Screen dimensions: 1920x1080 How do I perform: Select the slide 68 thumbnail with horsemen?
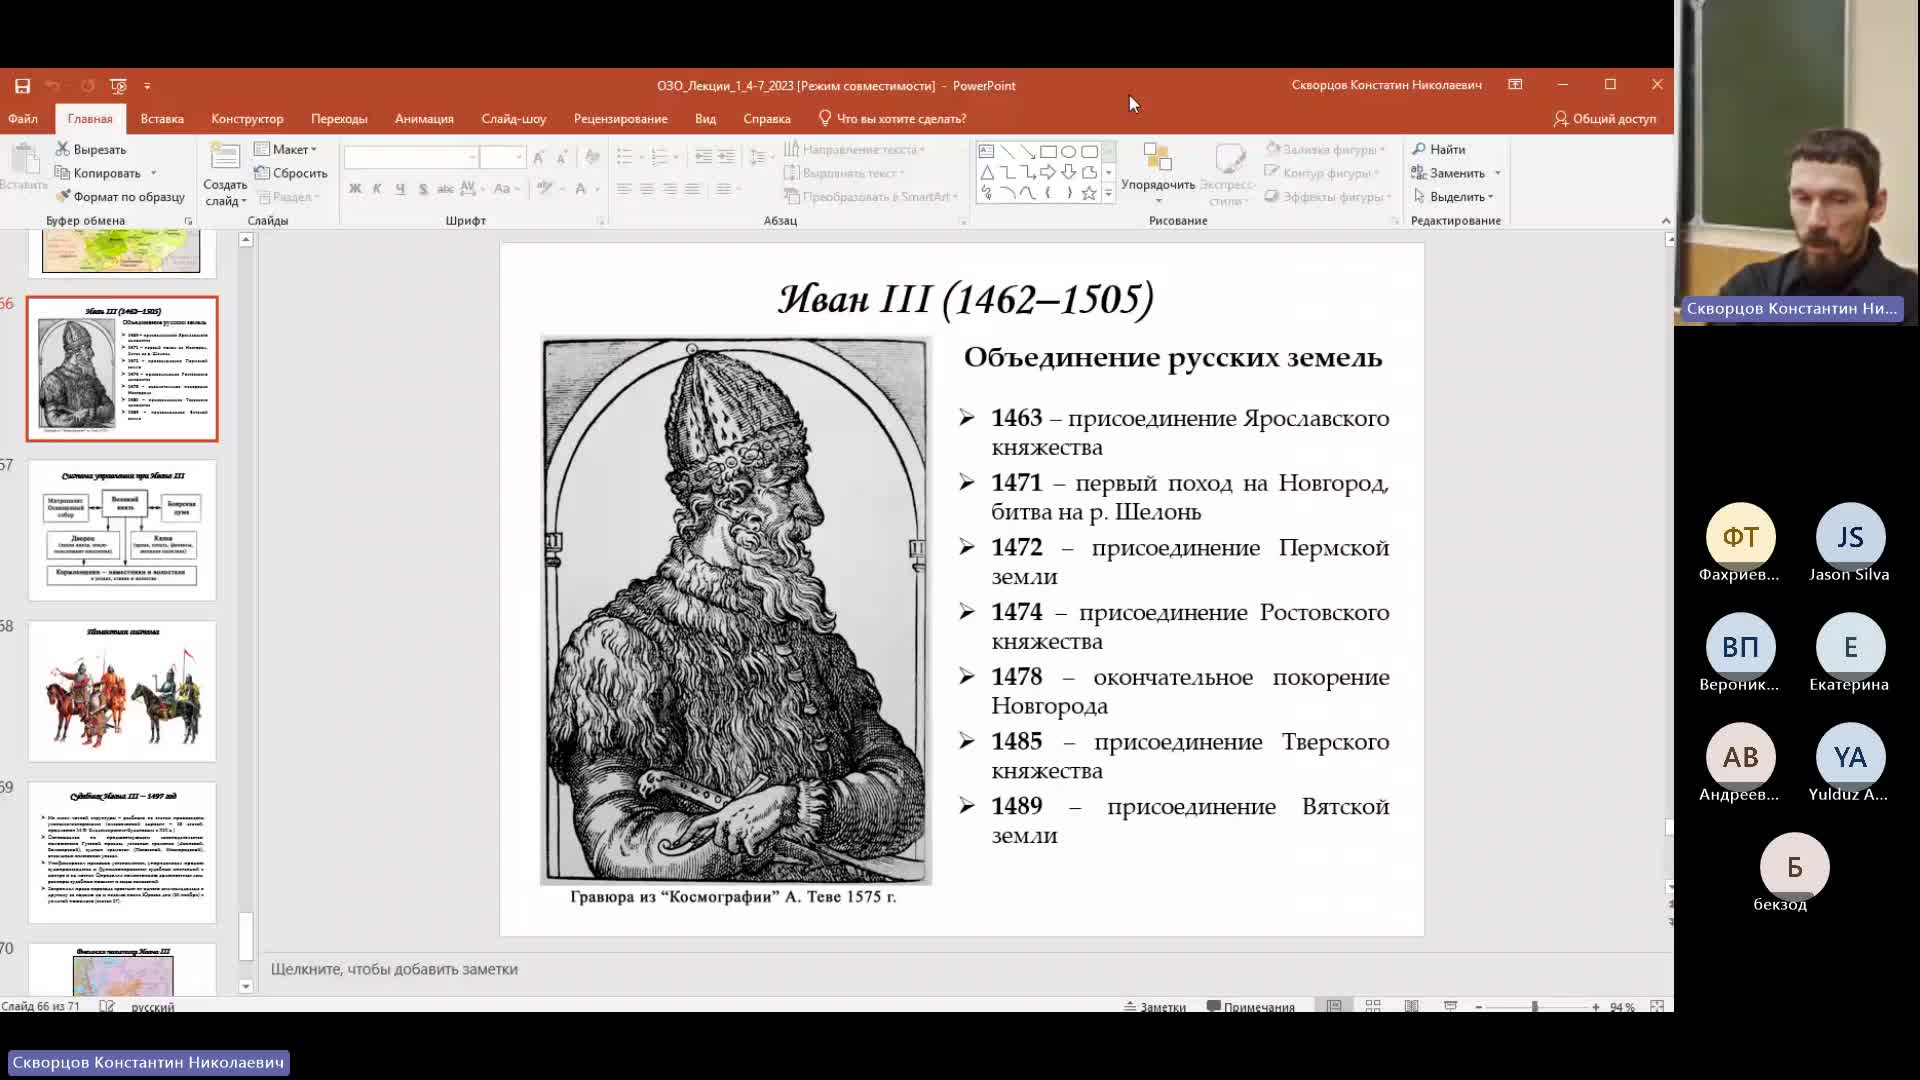point(122,691)
